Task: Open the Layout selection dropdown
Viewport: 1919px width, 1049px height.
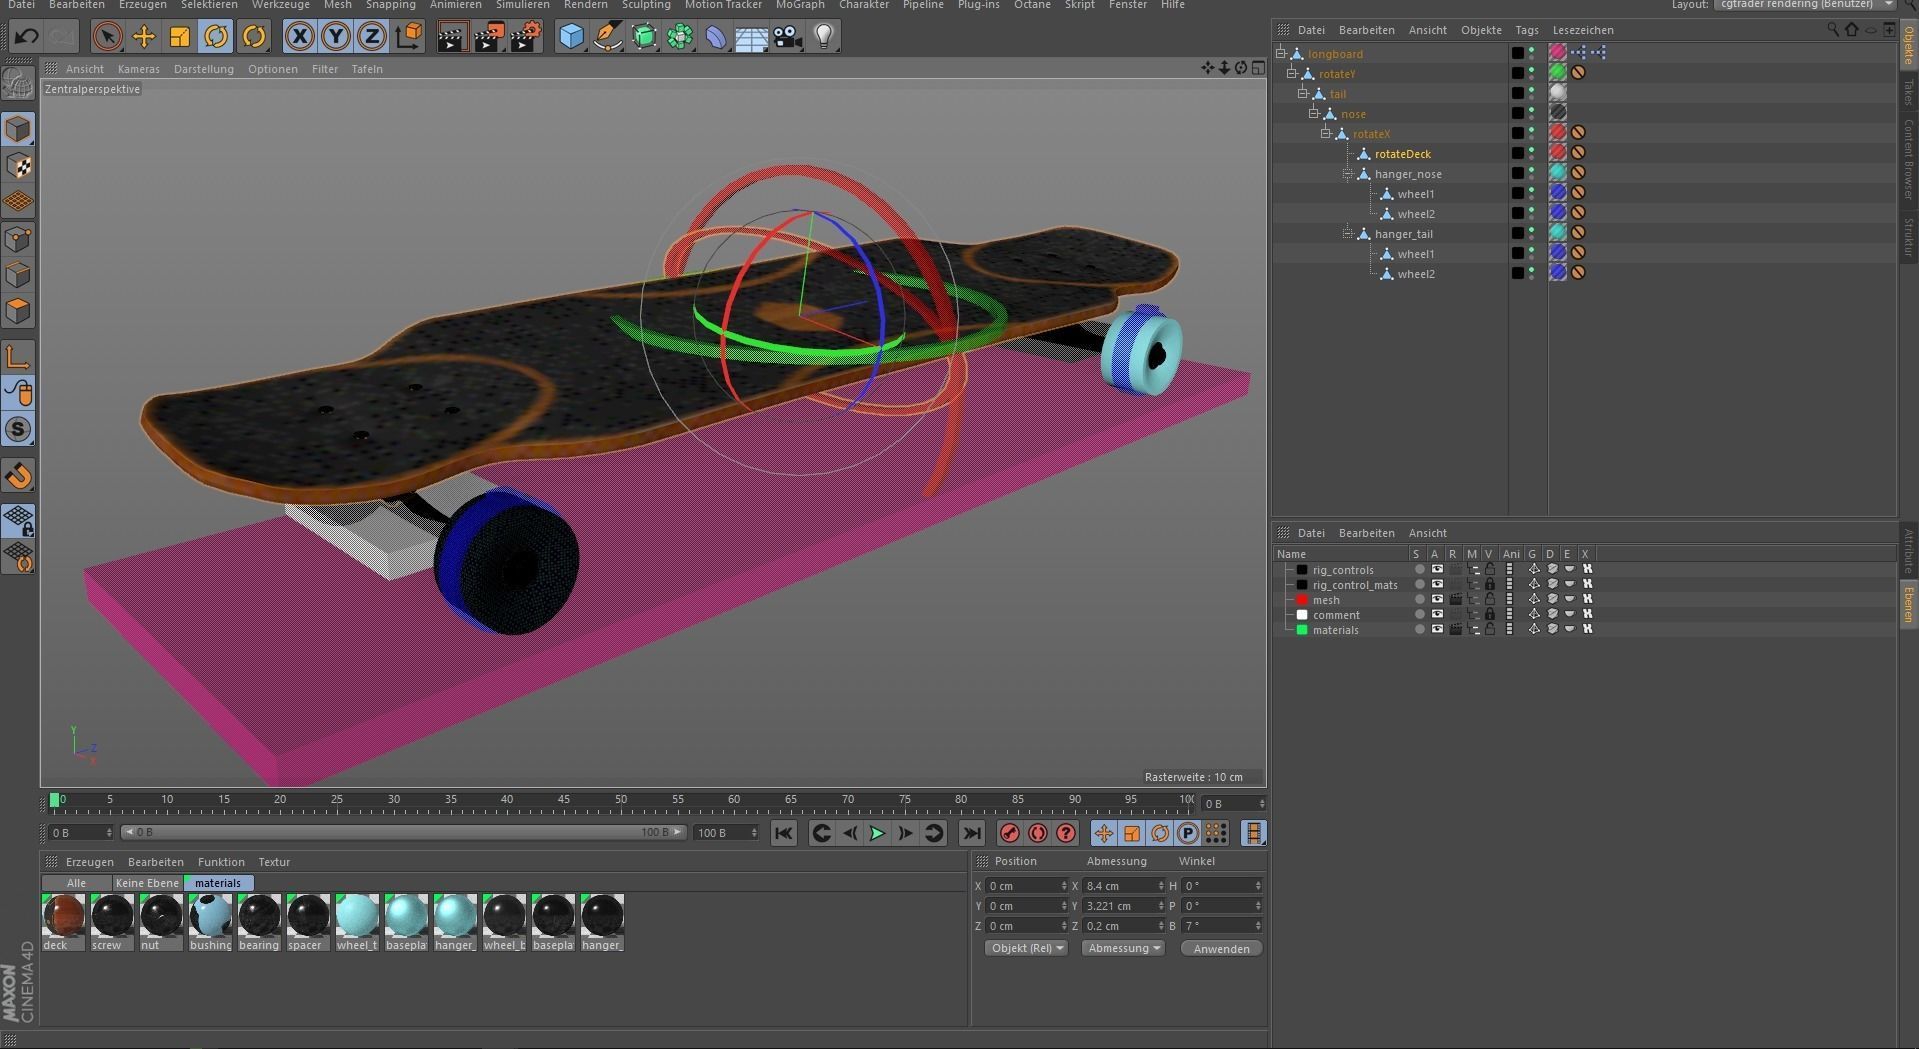Action: point(1804,5)
